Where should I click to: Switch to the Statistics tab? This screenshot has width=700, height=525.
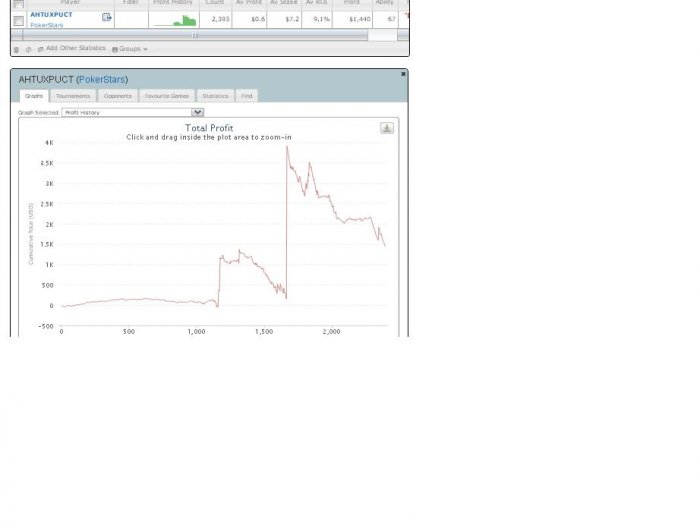click(x=215, y=96)
